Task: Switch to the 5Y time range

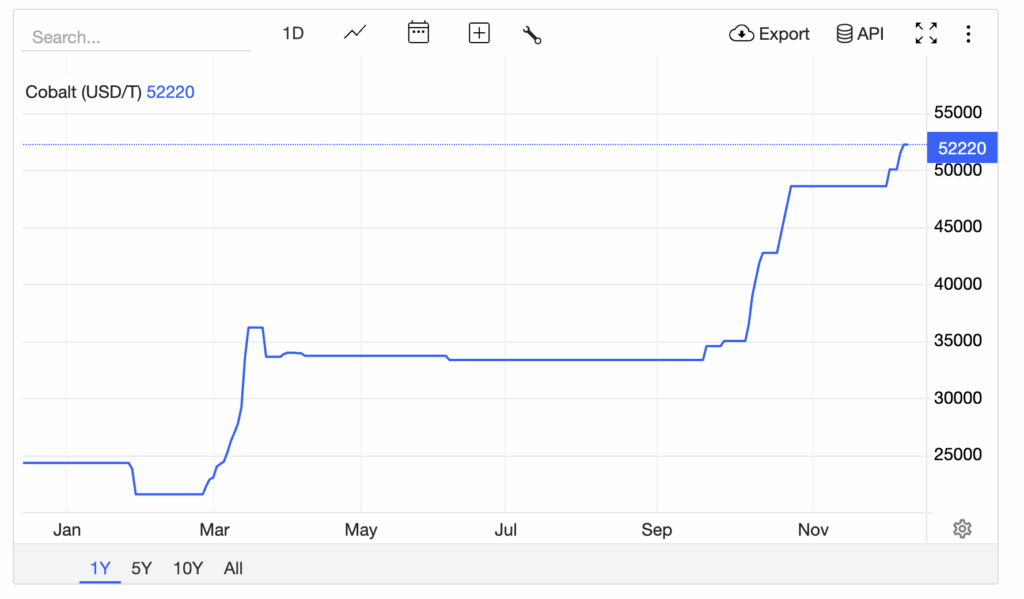Action: 142,568
